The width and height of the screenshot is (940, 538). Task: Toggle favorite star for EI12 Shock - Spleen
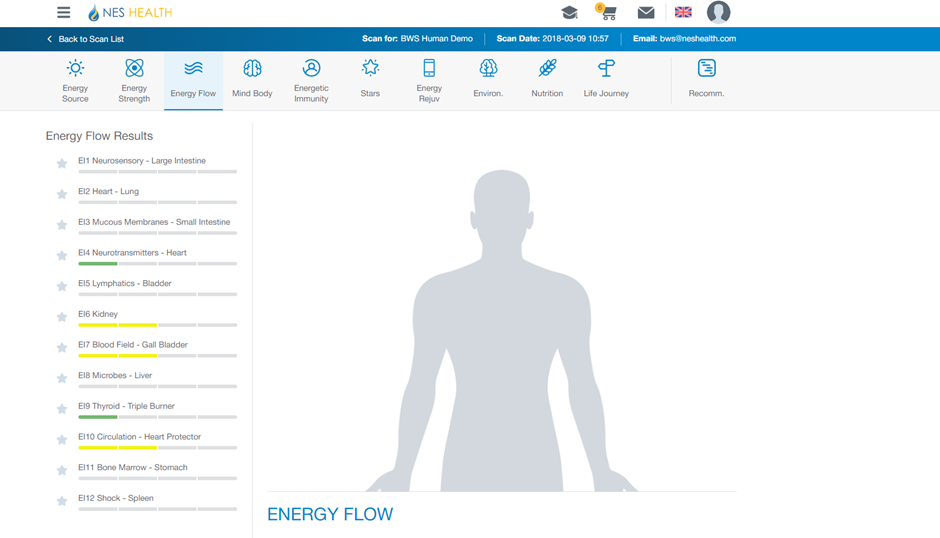[x=62, y=501]
